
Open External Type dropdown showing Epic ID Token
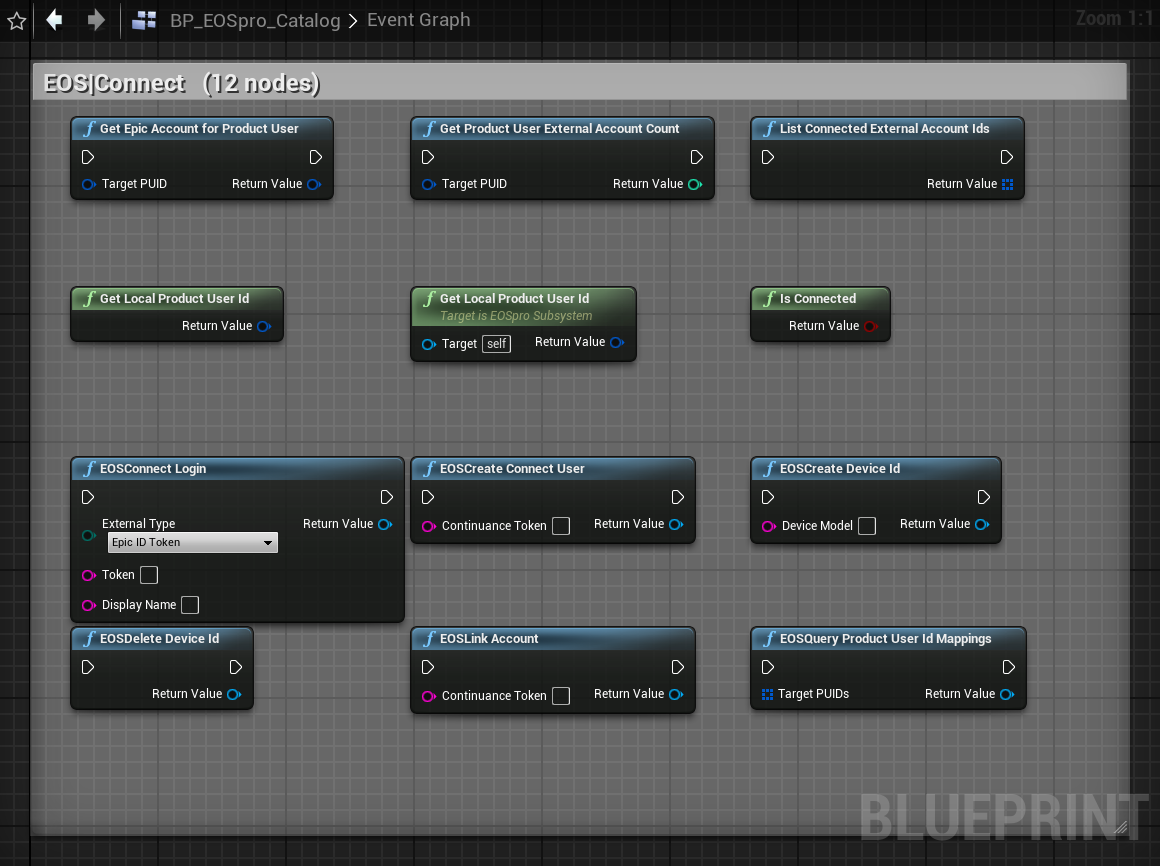192,542
